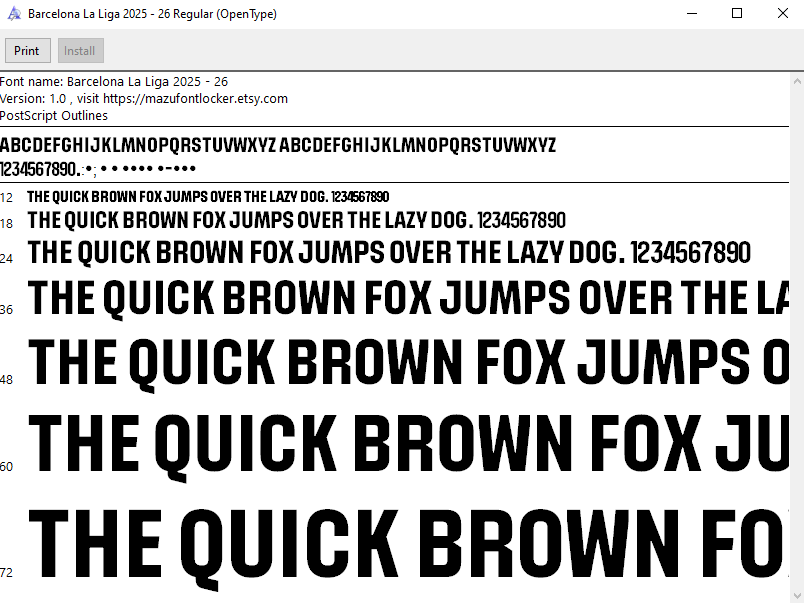This screenshot has width=804, height=603.
Task: Click the mazufontlocker.etsy.com version line
Action: click(x=144, y=99)
